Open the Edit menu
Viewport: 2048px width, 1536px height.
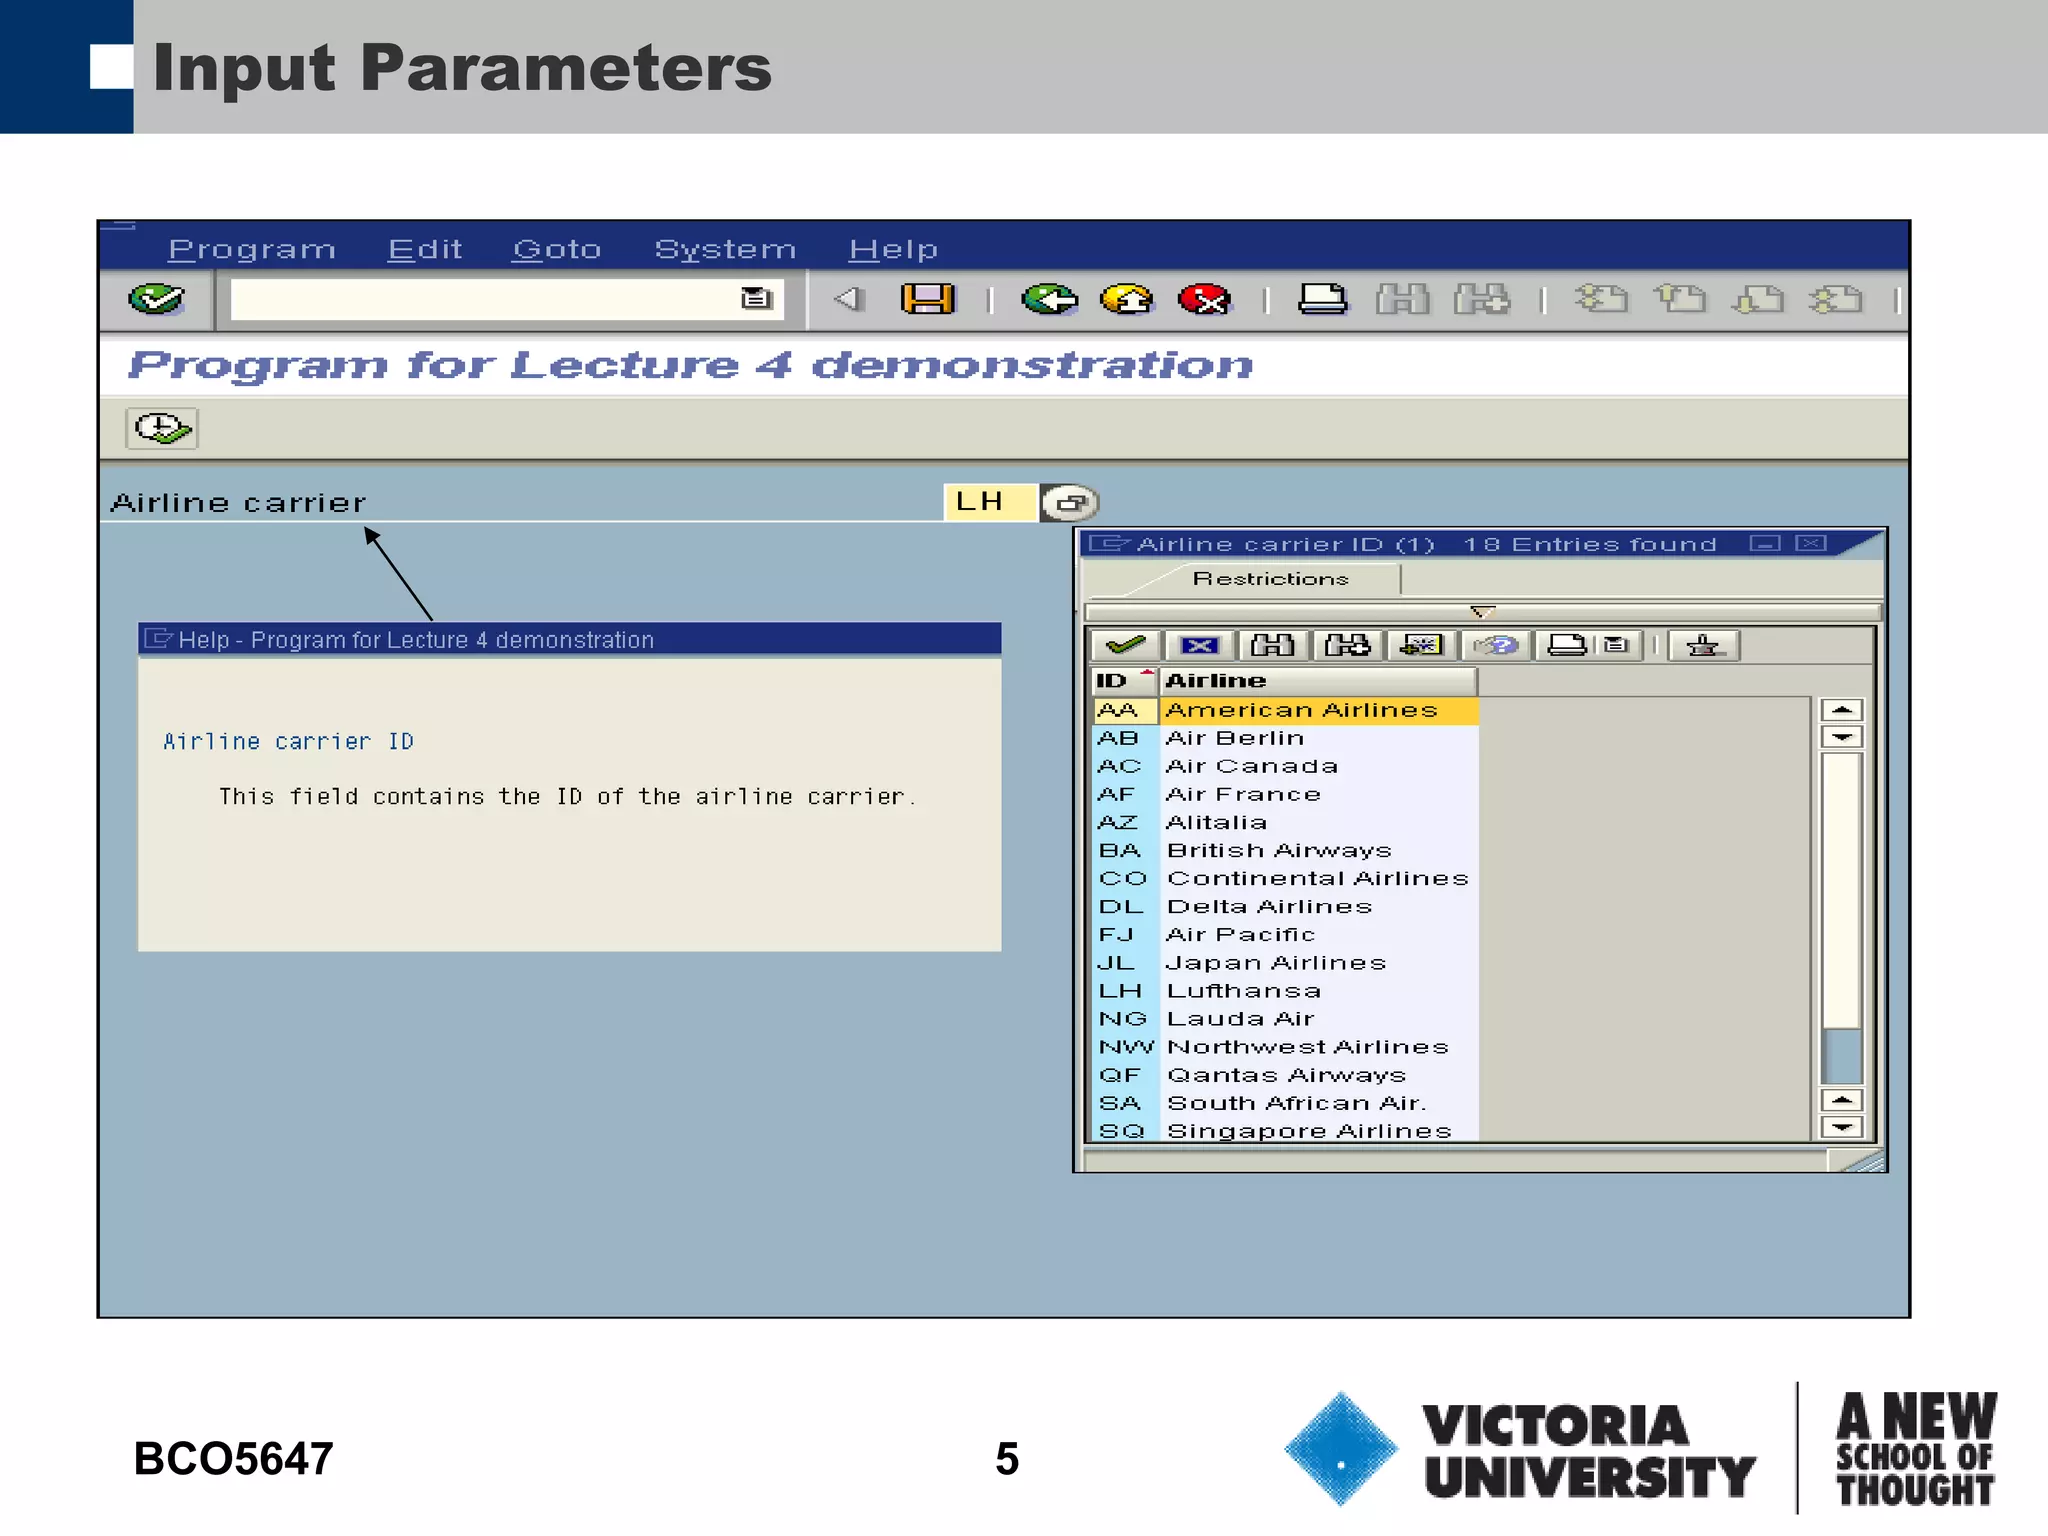point(425,250)
